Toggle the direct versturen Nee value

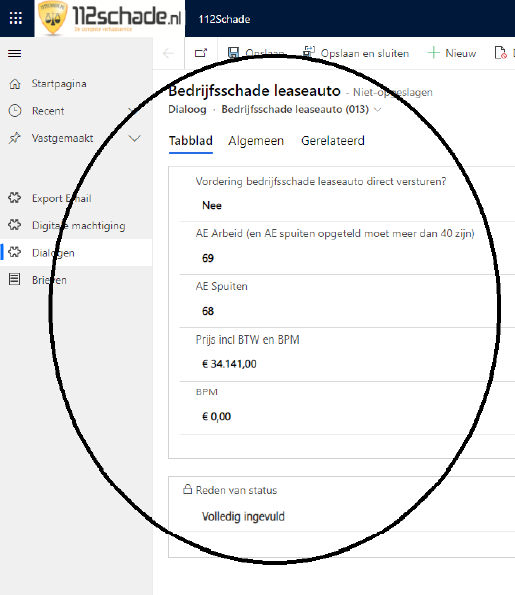(x=212, y=206)
